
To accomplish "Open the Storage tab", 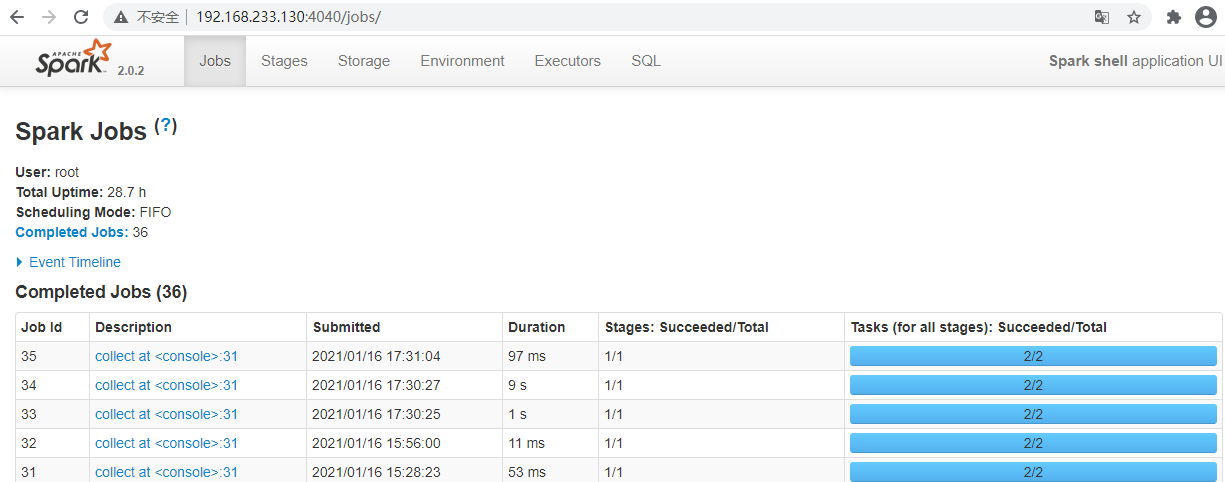I will [x=364, y=61].
